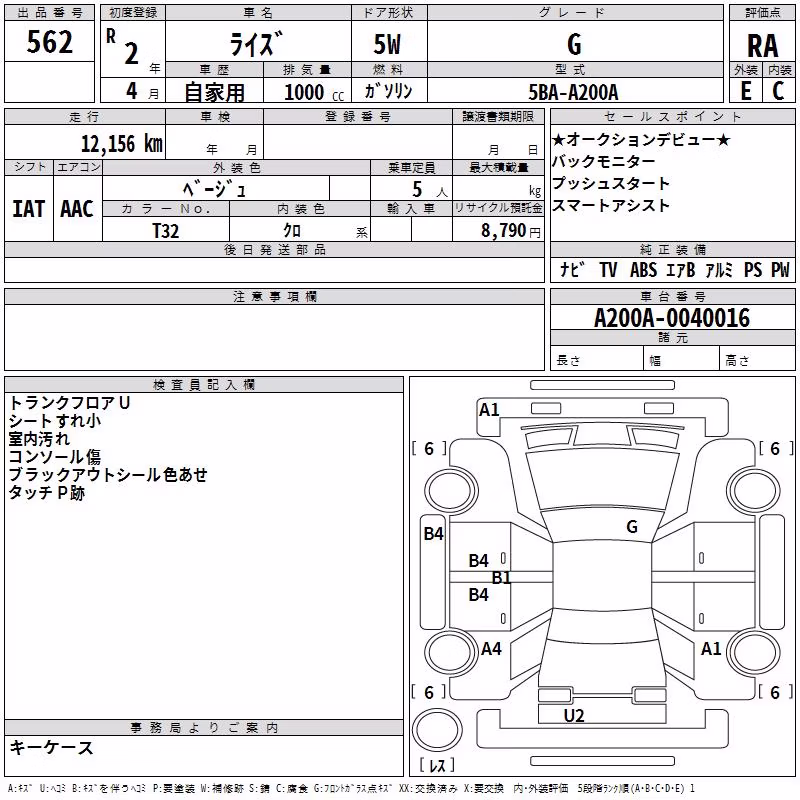Click grade value G

[x=574, y=44]
